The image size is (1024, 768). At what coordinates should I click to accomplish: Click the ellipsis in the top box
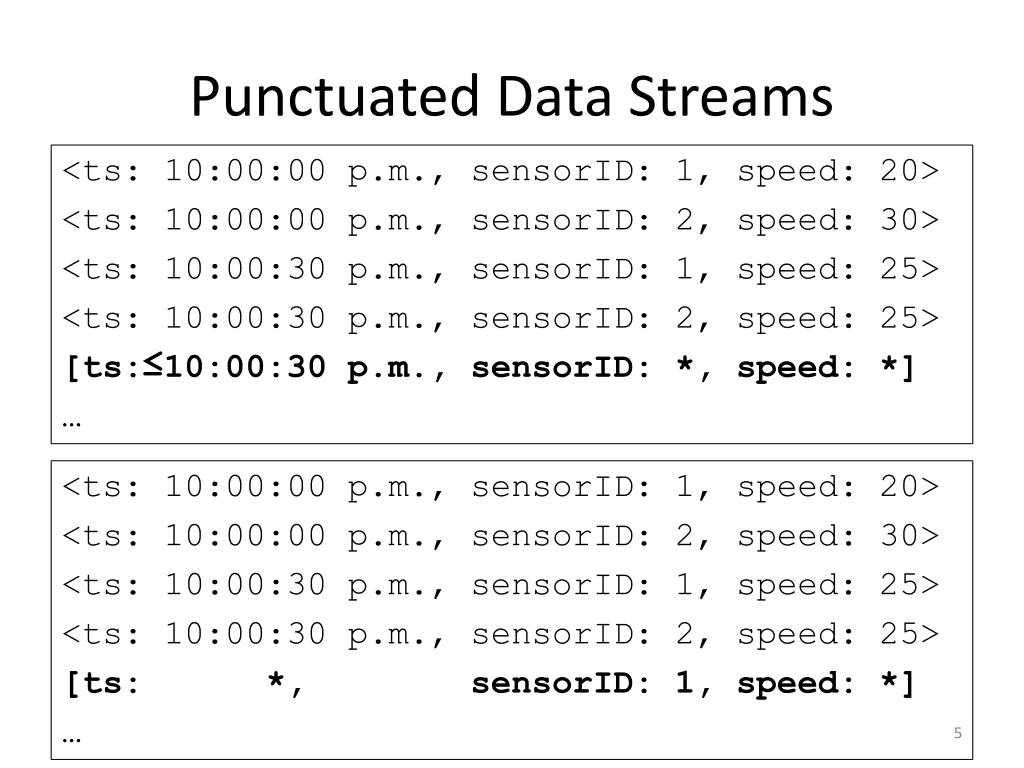tap(71, 424)
